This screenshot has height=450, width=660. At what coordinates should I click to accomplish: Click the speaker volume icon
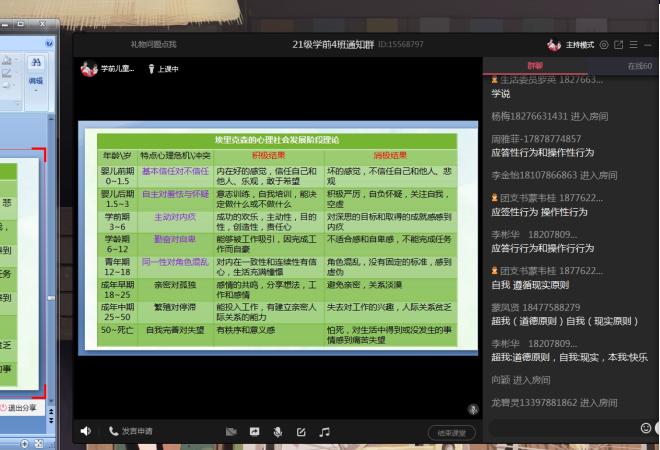pyautogui.click(x=86, y=432)
